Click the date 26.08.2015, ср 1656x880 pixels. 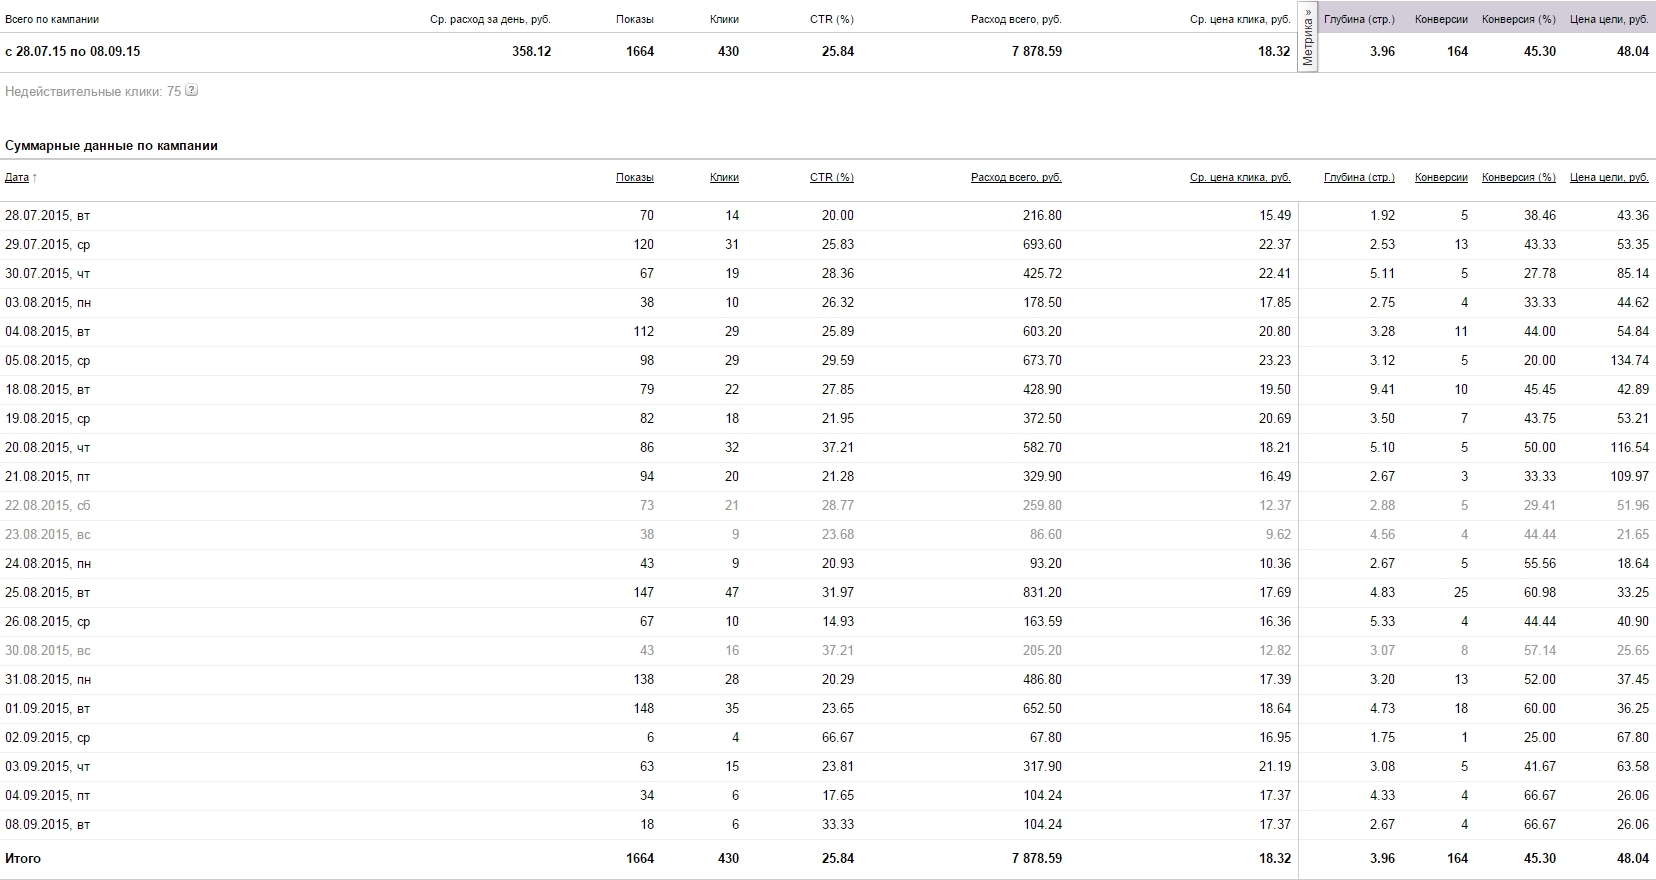coord(47,621)
